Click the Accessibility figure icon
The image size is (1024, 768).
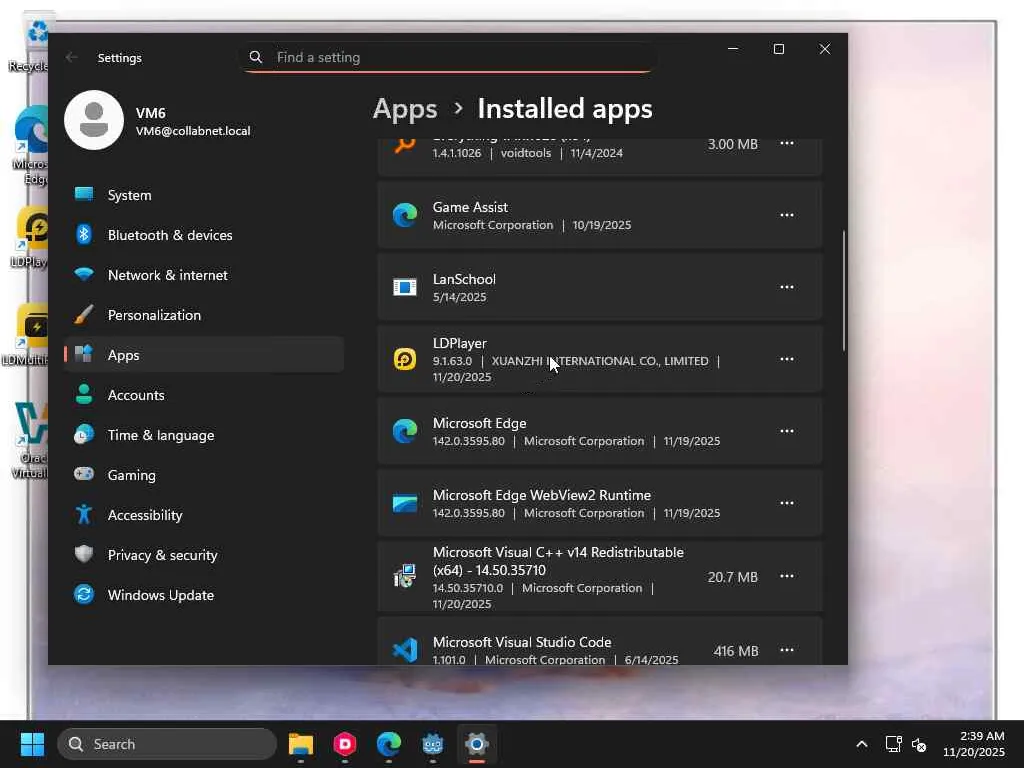[84, 515]
